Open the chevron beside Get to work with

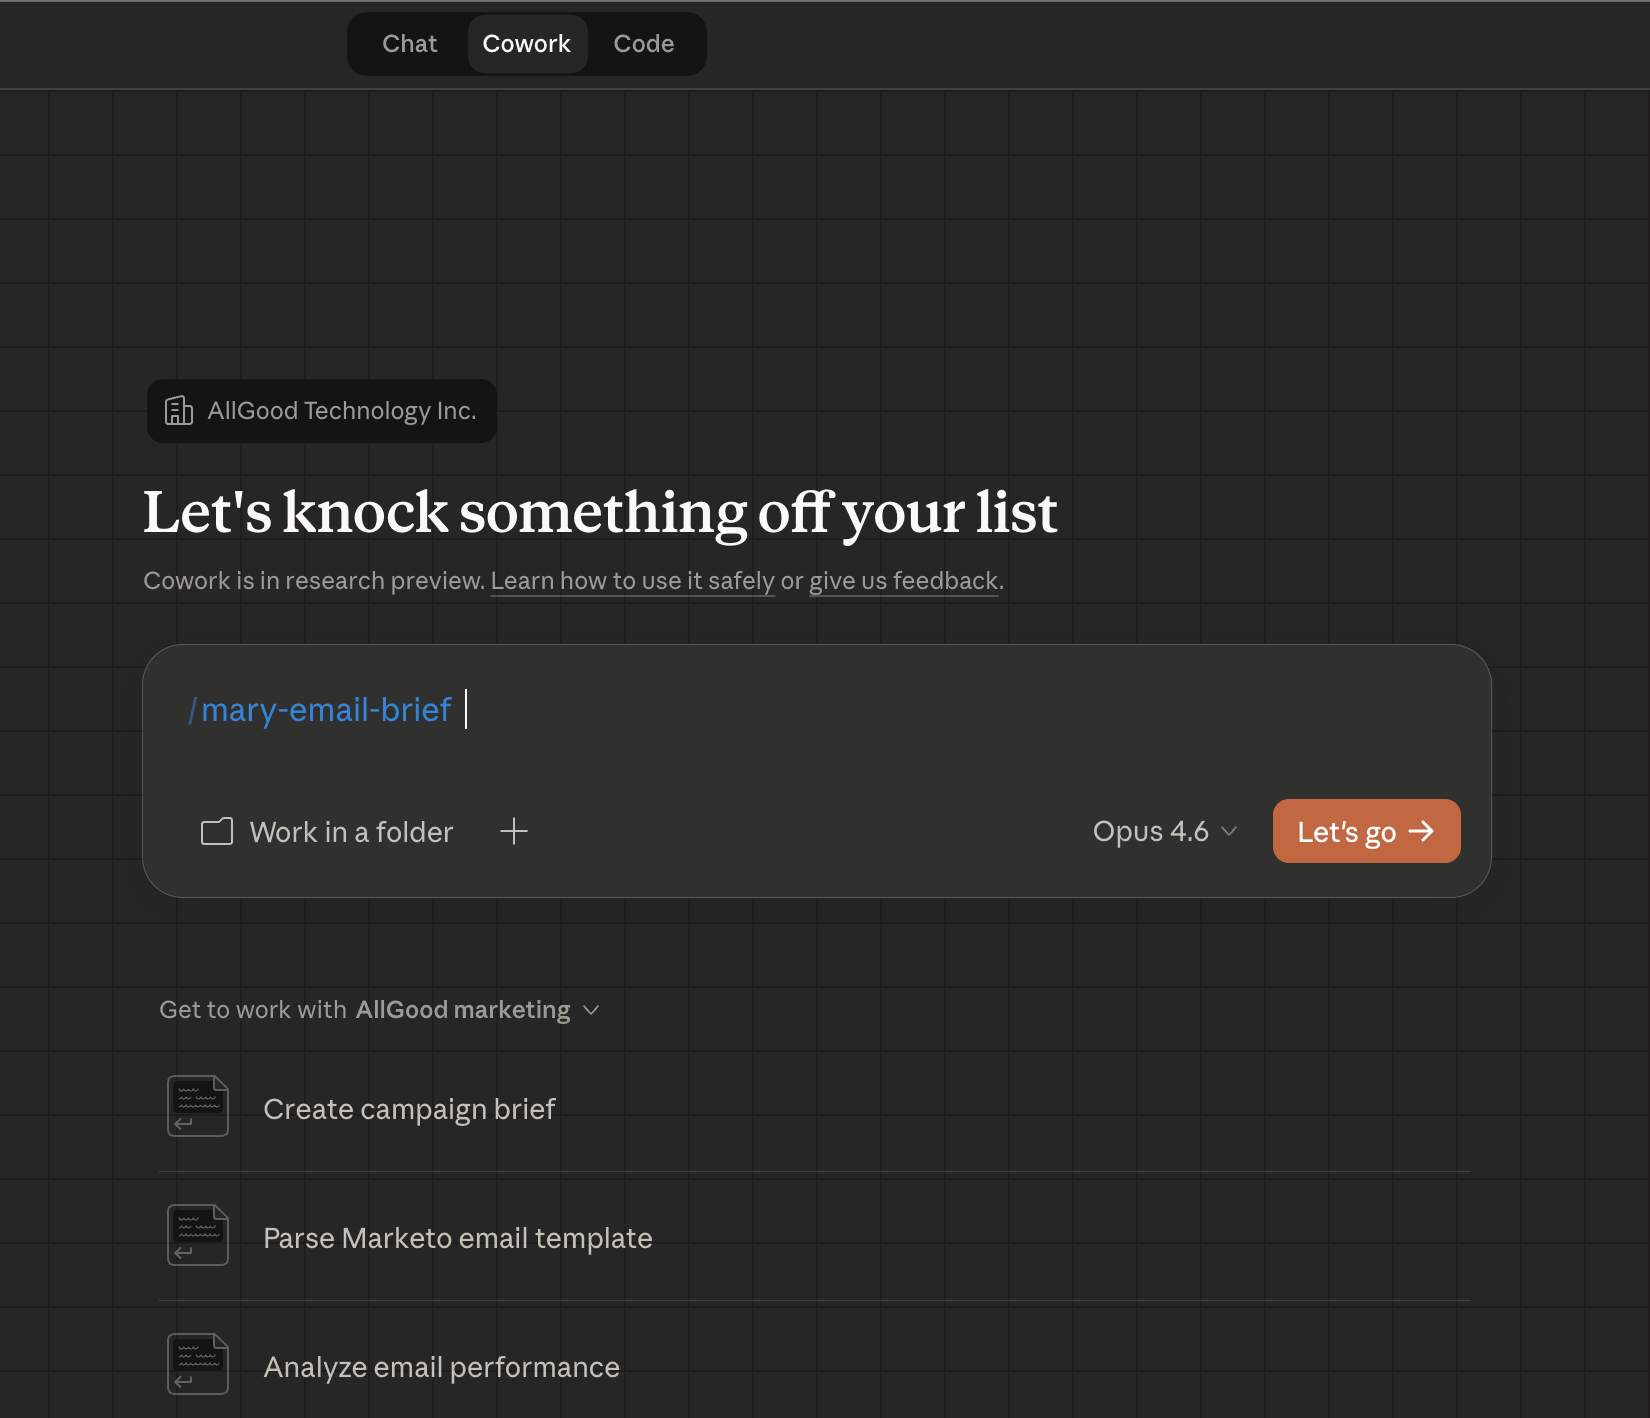(590, 1011)
